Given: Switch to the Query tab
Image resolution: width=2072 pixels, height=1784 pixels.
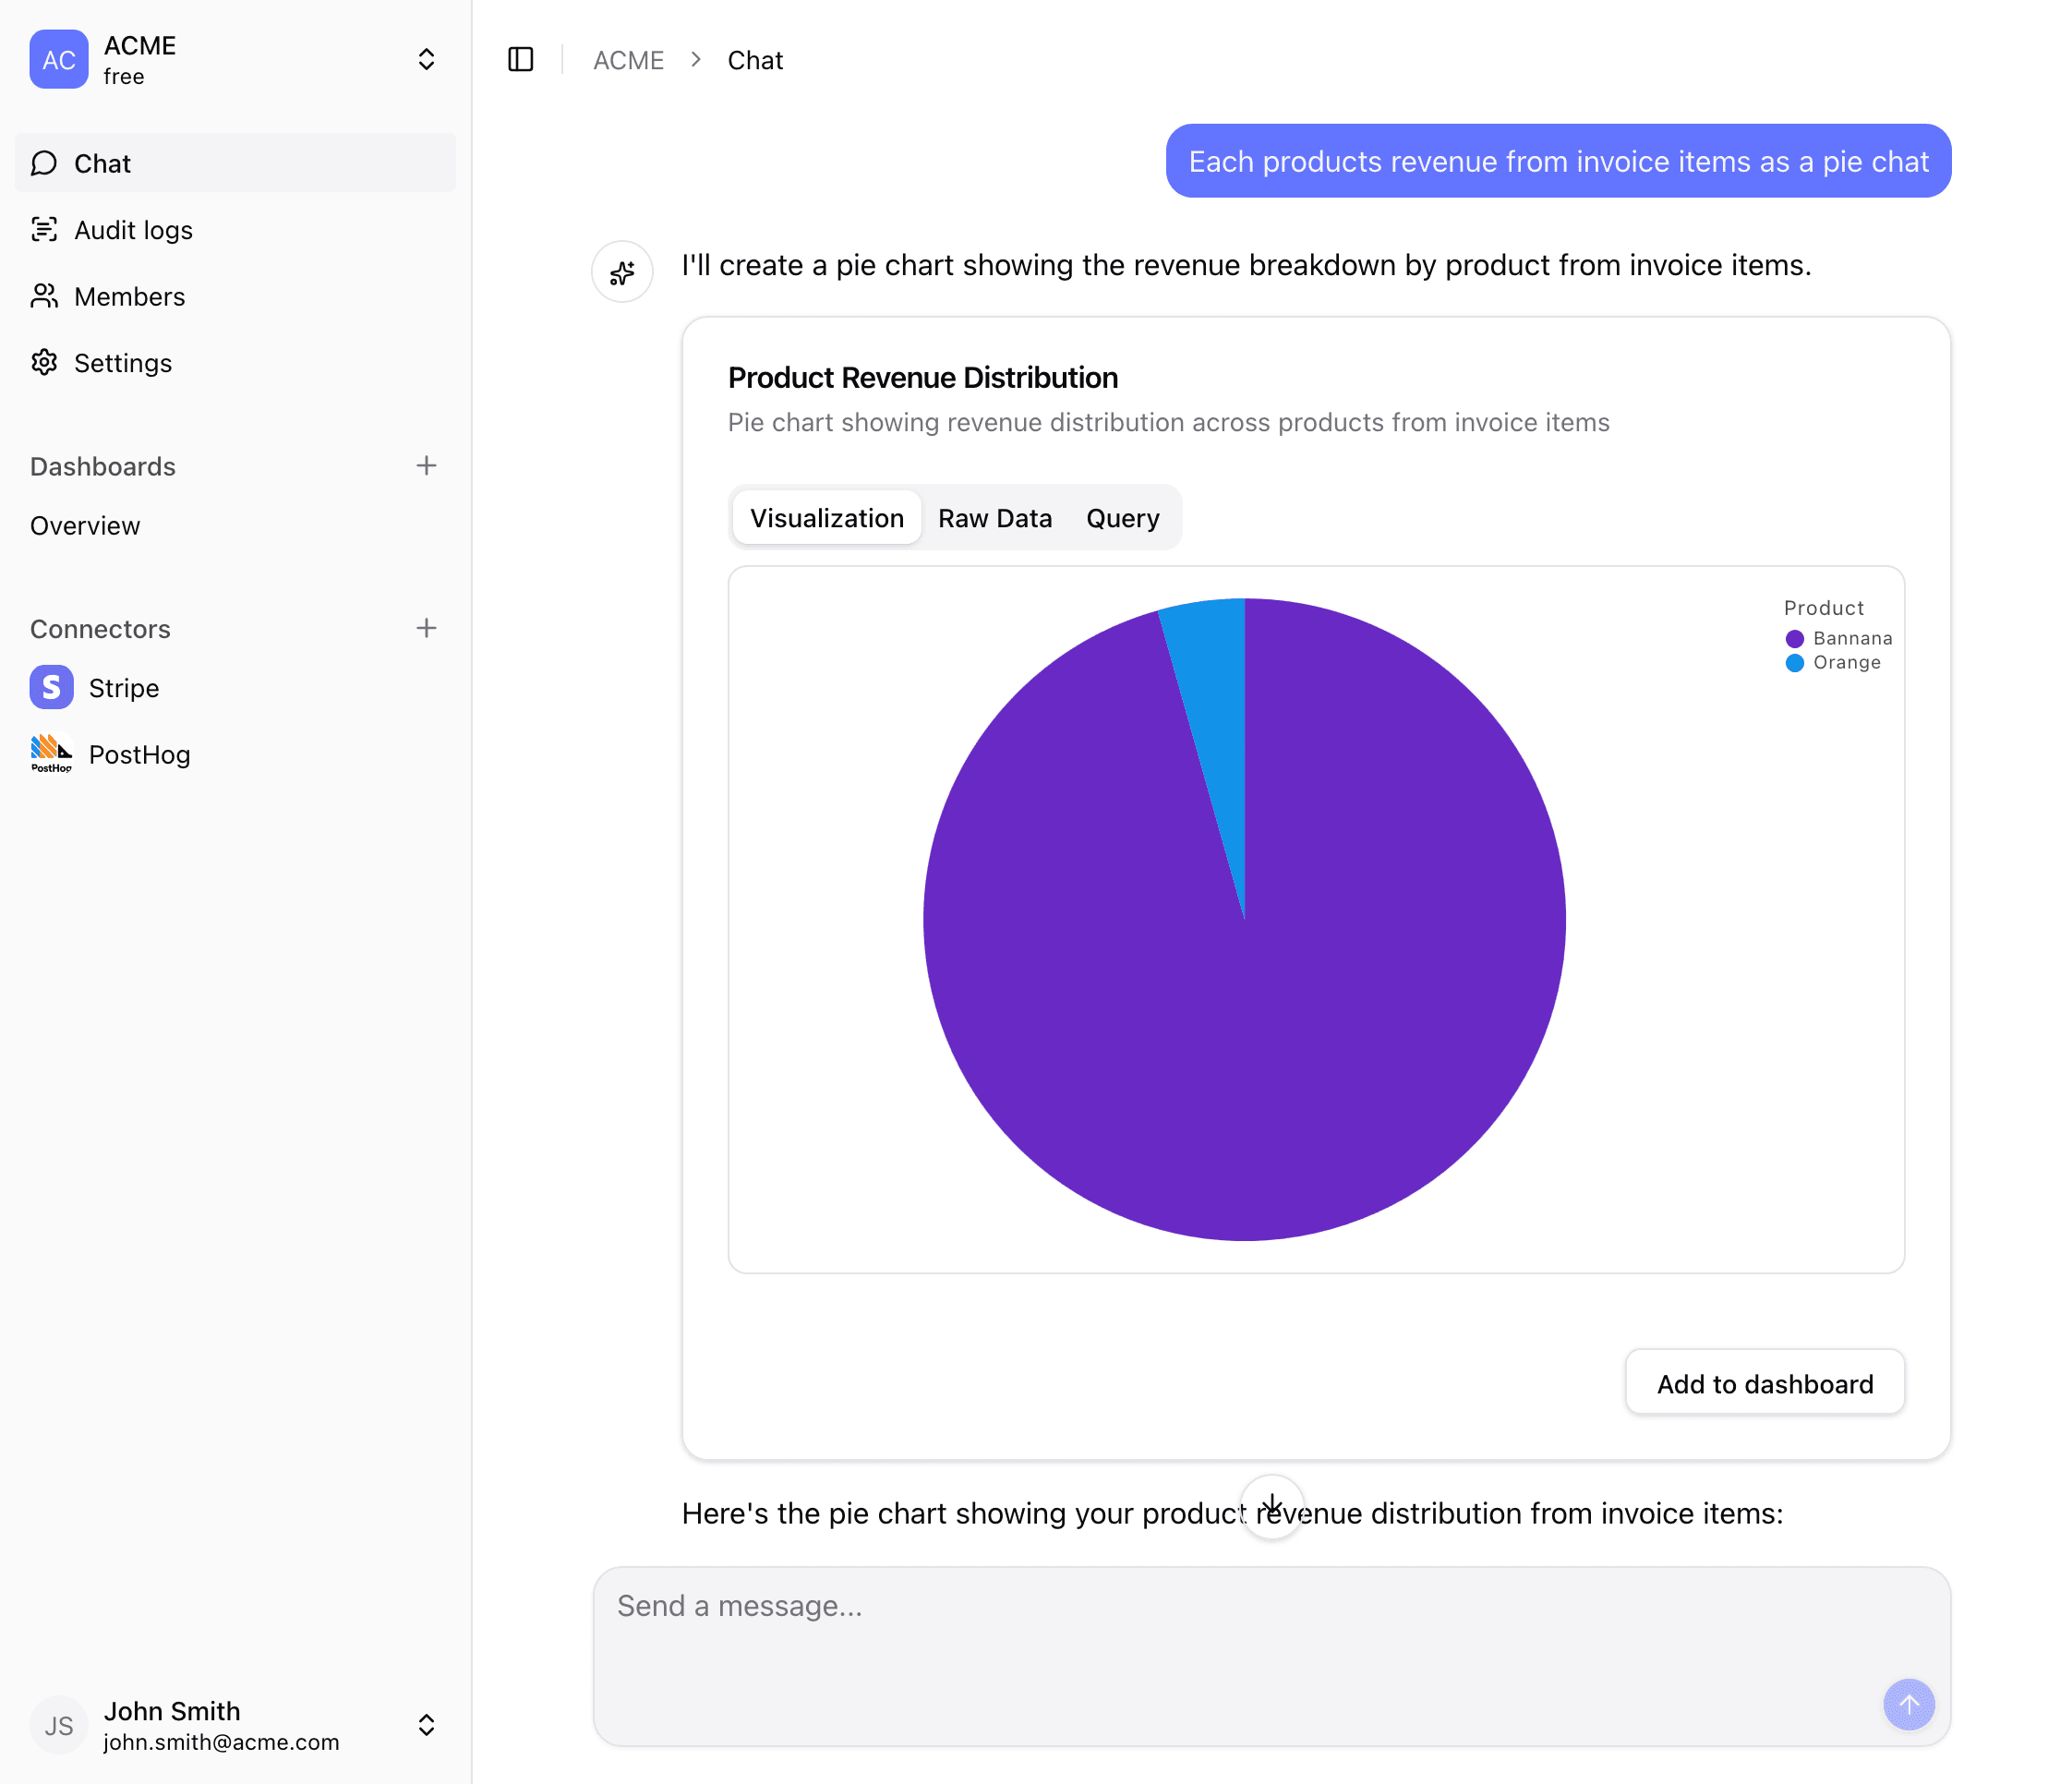Looking at the screenshot, I should tap(1122, 518).
